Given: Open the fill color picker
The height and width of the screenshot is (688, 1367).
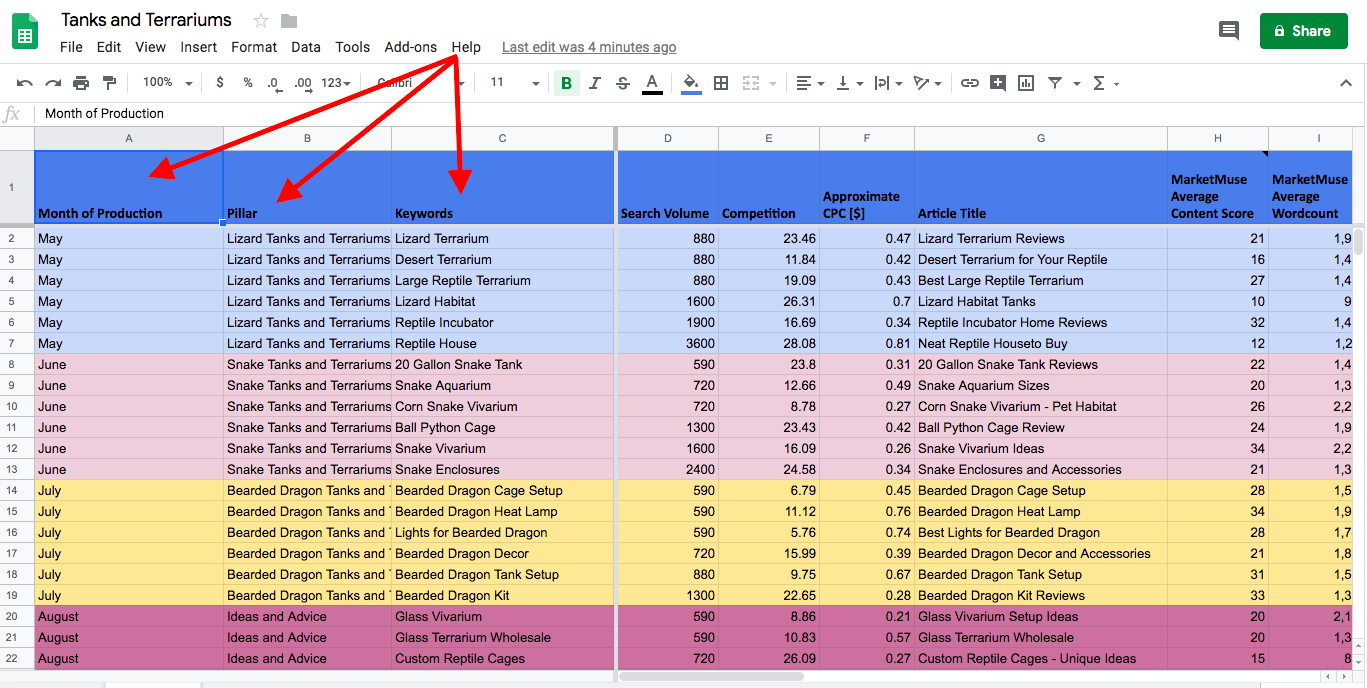Looking at the screenshot, I should tap(690, 83).
